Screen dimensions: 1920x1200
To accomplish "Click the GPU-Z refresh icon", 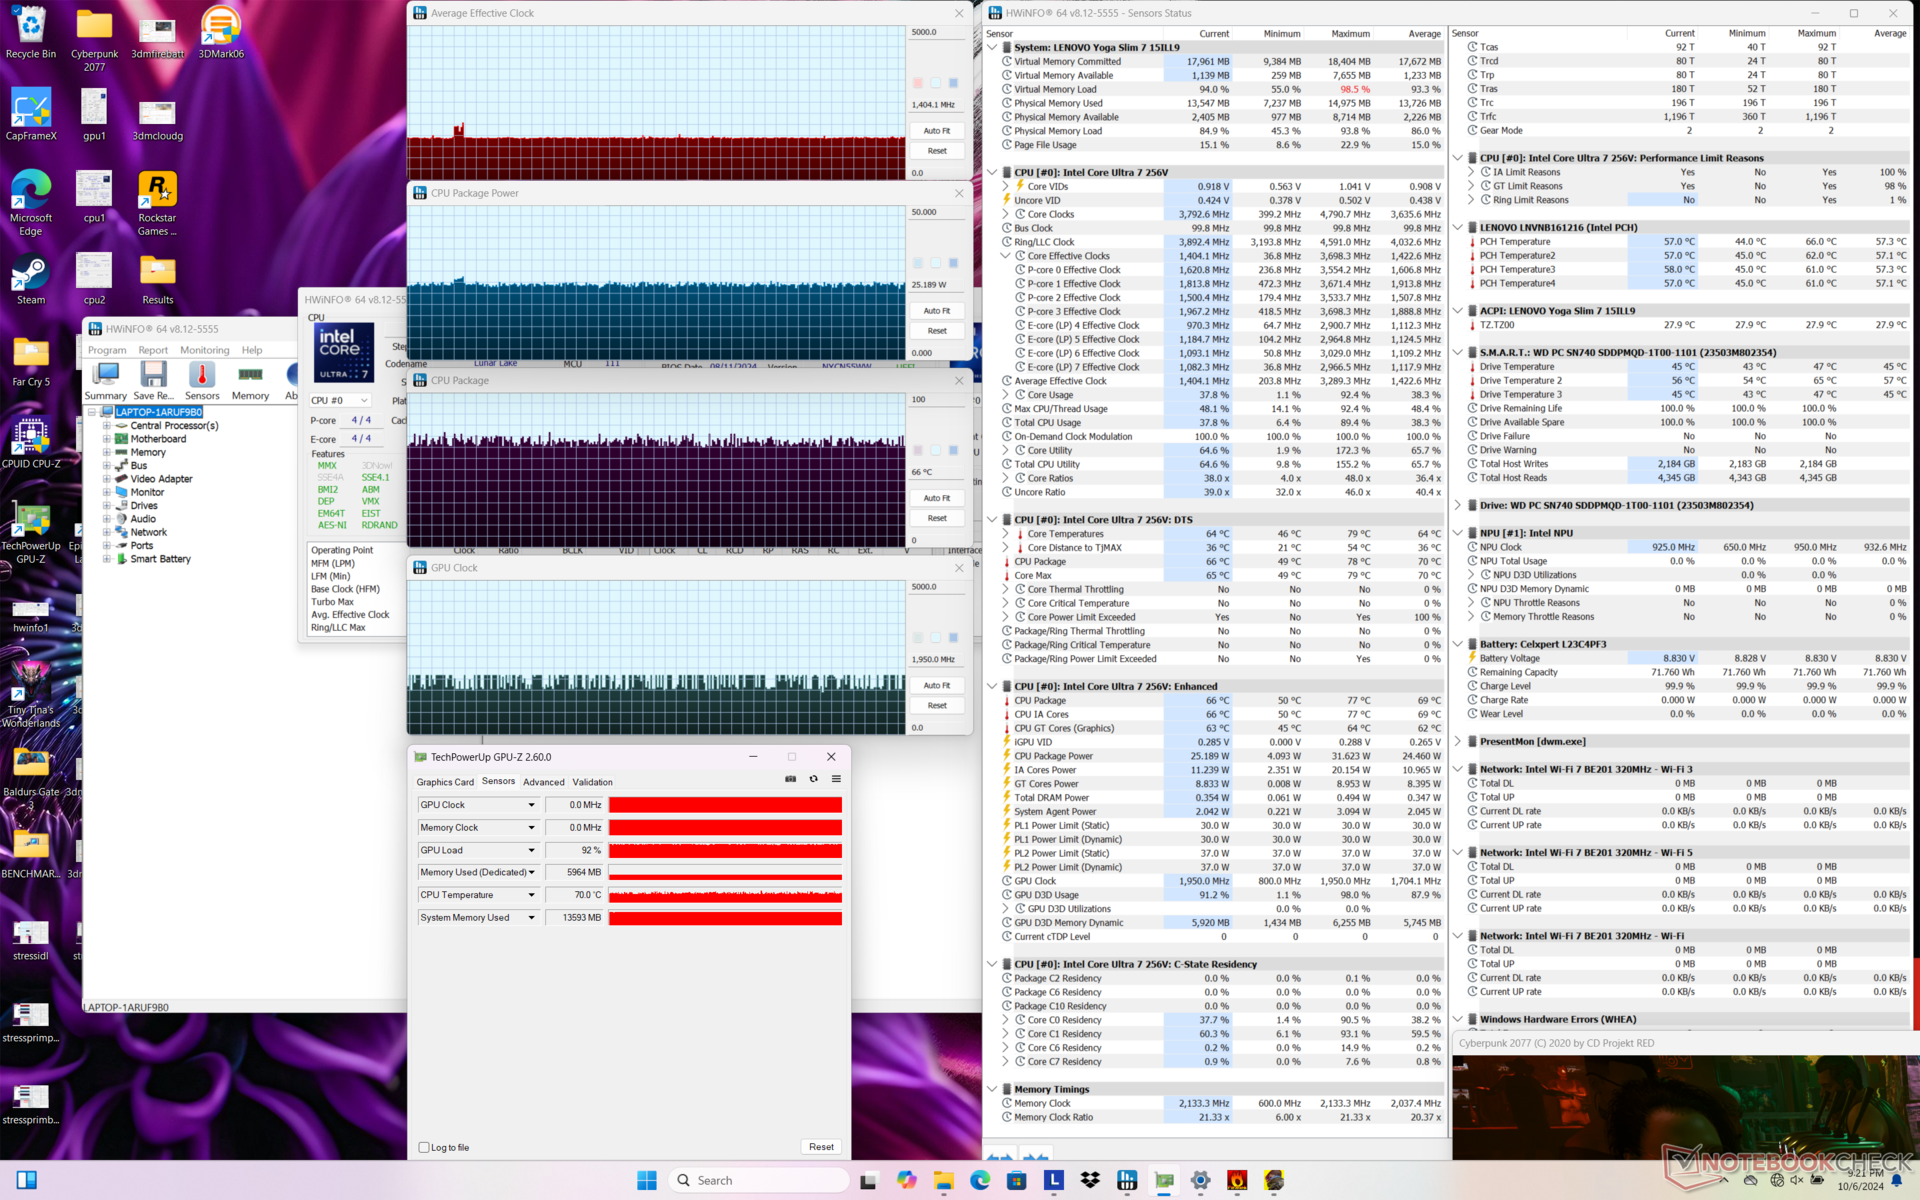I will click(x=813, y=779).
